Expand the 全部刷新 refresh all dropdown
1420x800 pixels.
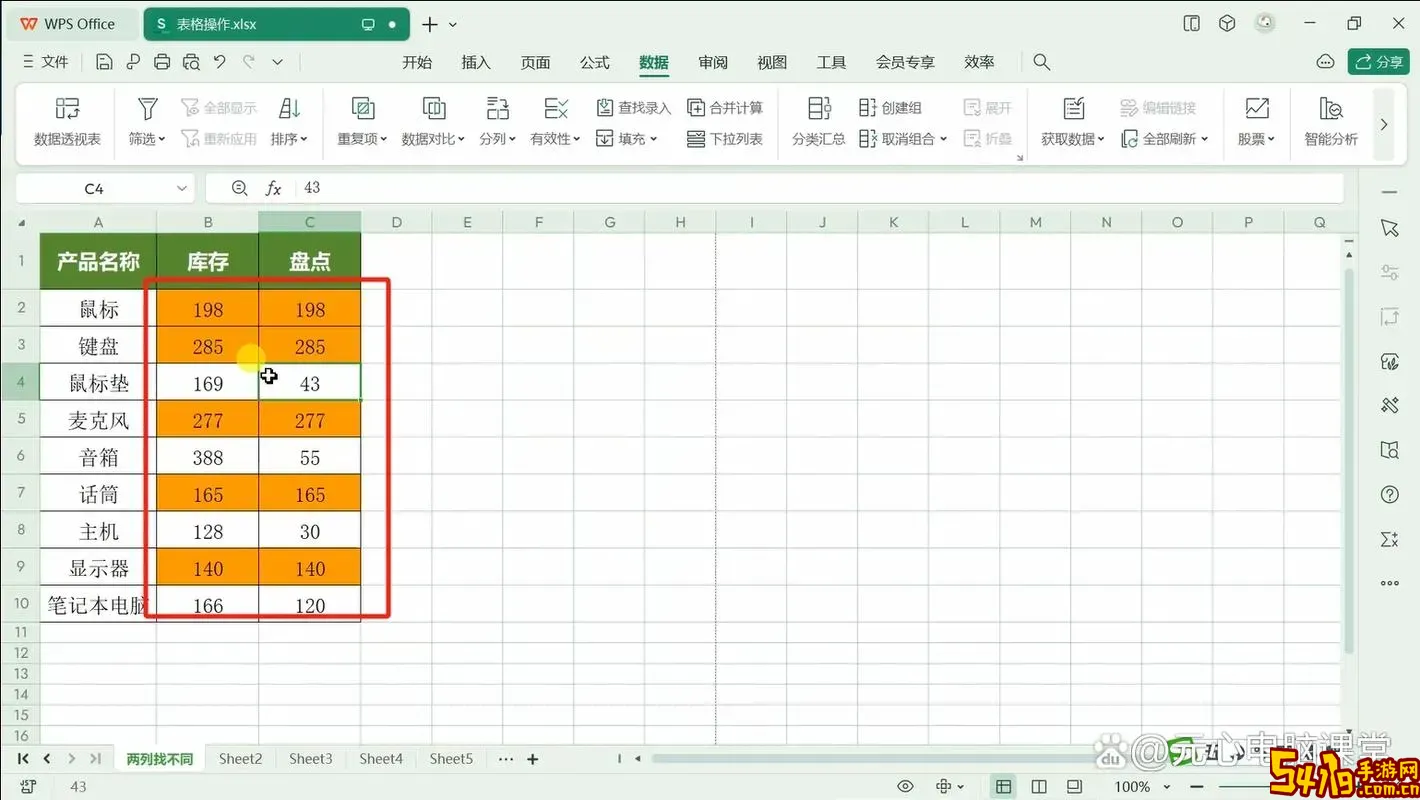pyautogui.click(x=1205, y=139)
